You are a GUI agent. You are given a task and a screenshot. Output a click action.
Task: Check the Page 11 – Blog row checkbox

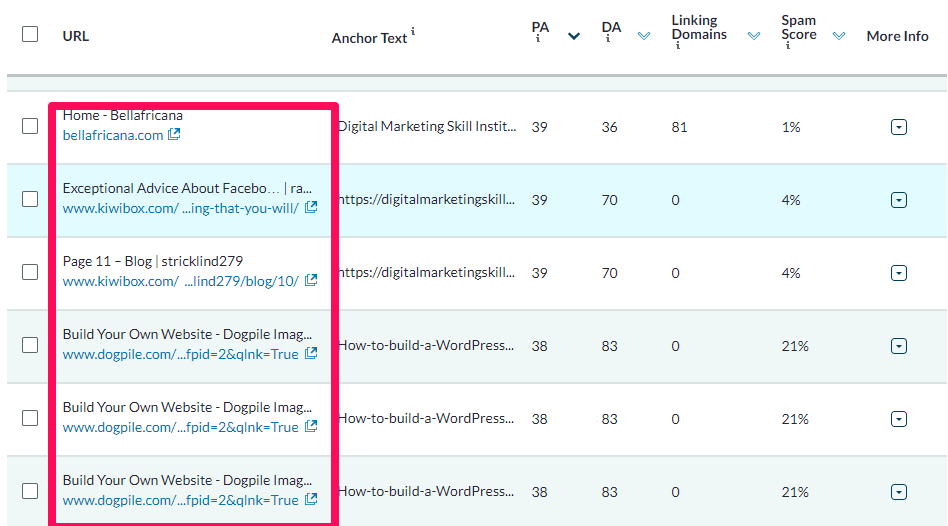30,272
